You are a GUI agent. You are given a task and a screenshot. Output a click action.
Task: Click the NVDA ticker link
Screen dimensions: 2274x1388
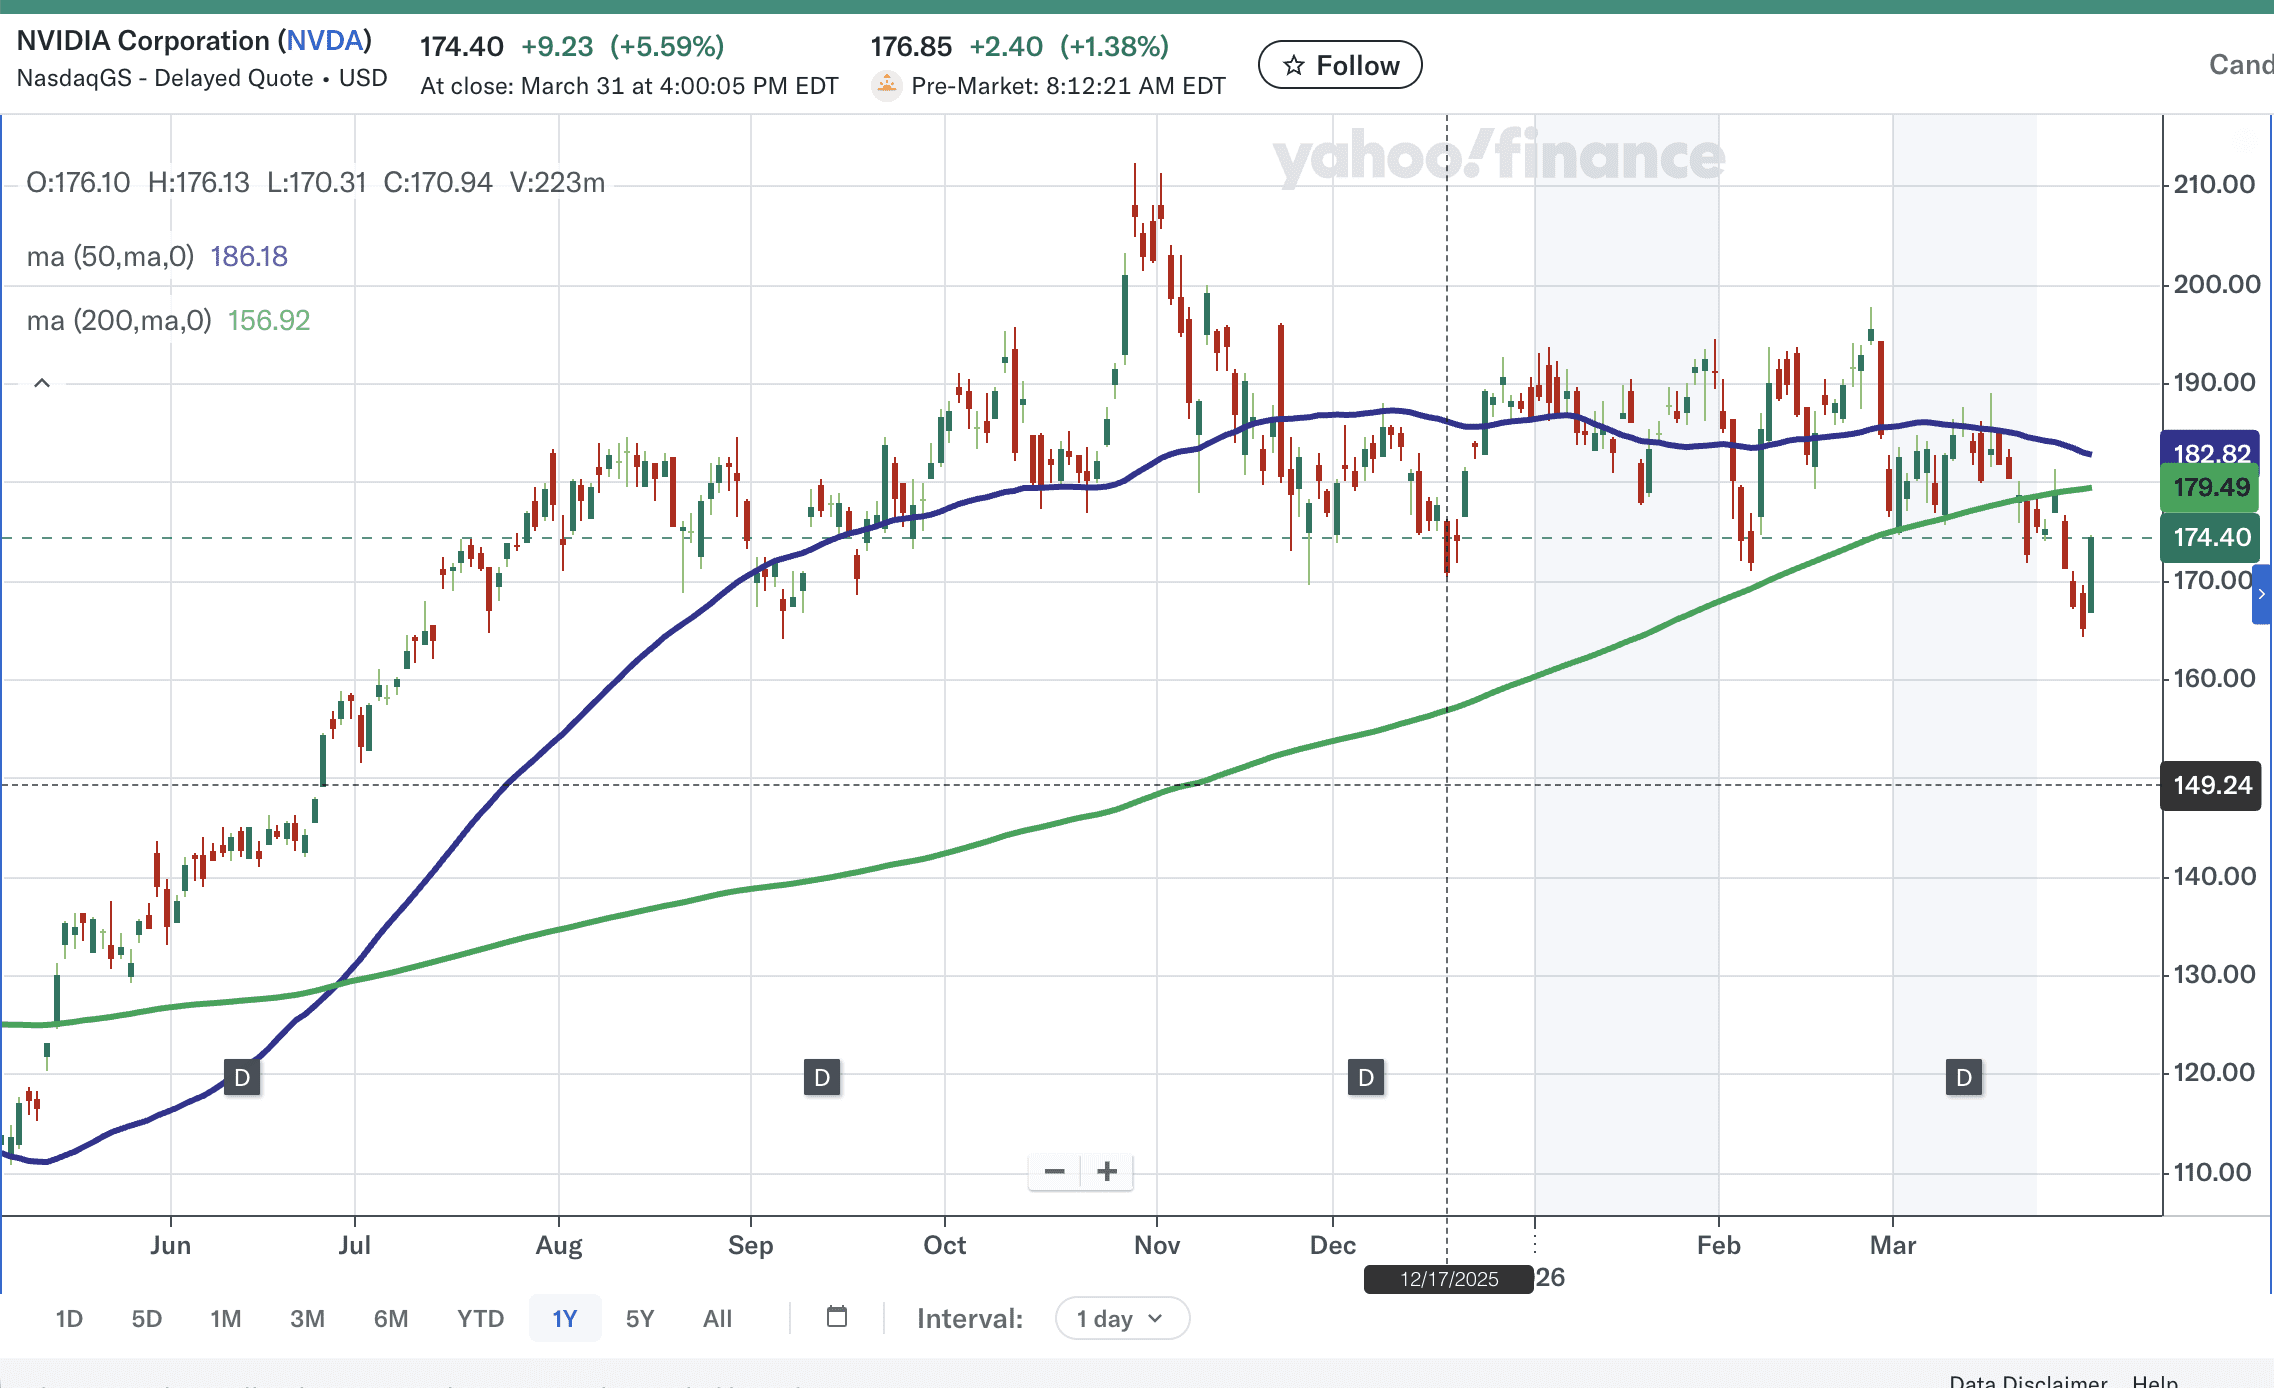pyautogui.click(x=324, y=41)
